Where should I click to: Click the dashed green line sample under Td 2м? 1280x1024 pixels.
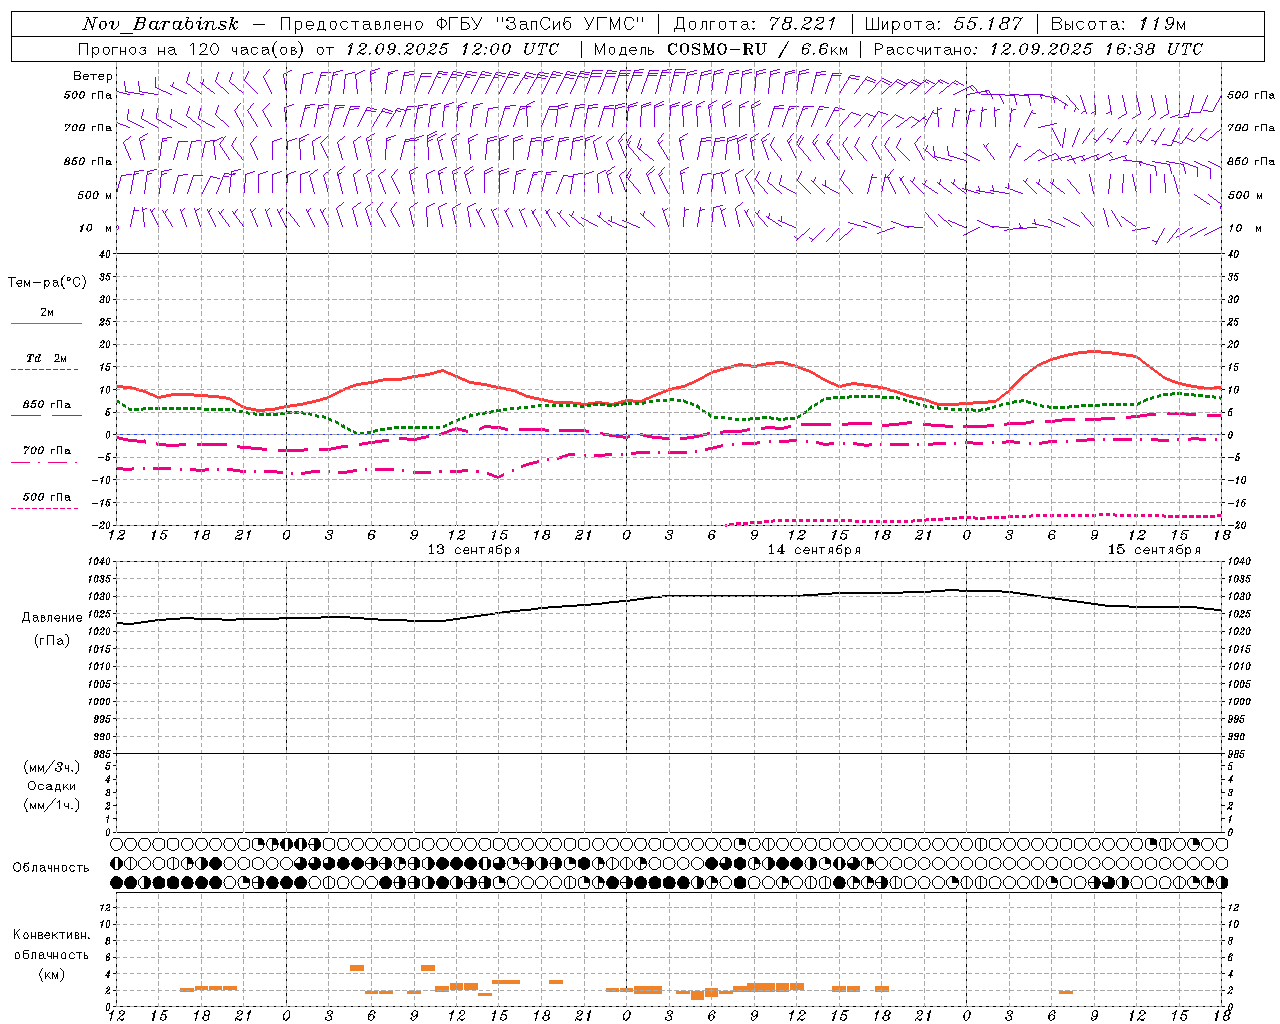tap(44, 370)
